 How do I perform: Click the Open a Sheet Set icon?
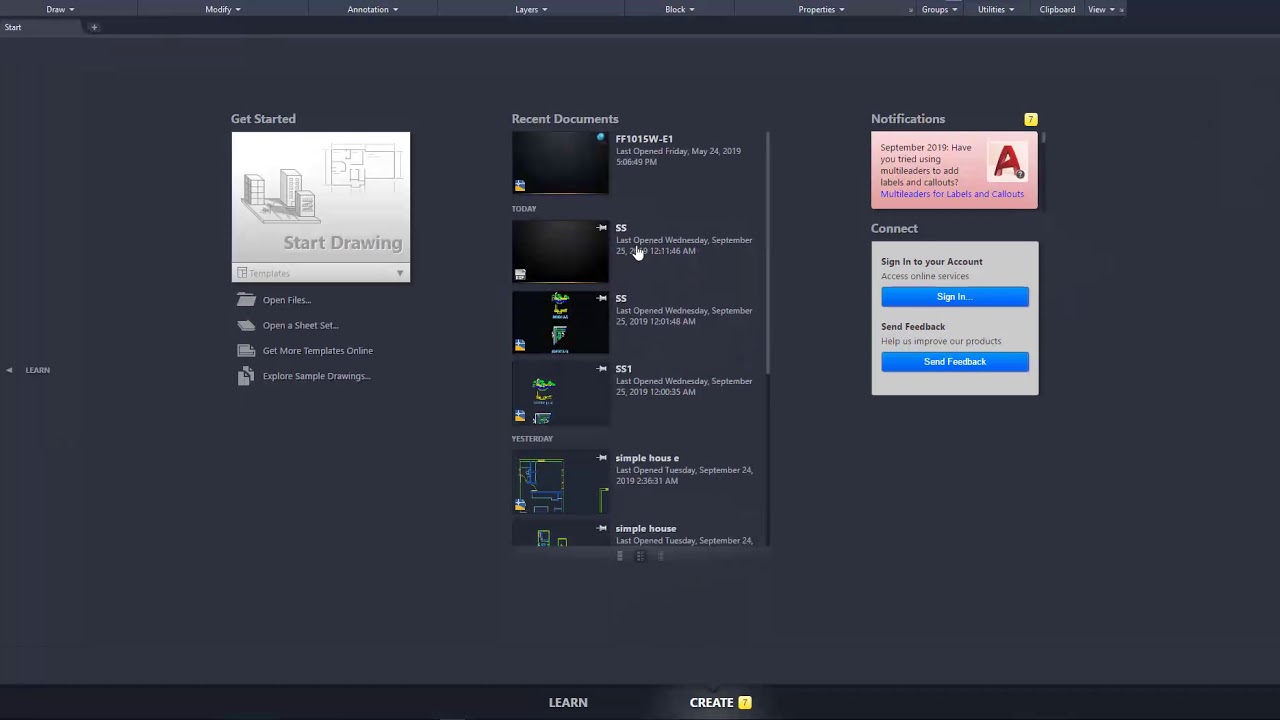(x=246, y=325)
